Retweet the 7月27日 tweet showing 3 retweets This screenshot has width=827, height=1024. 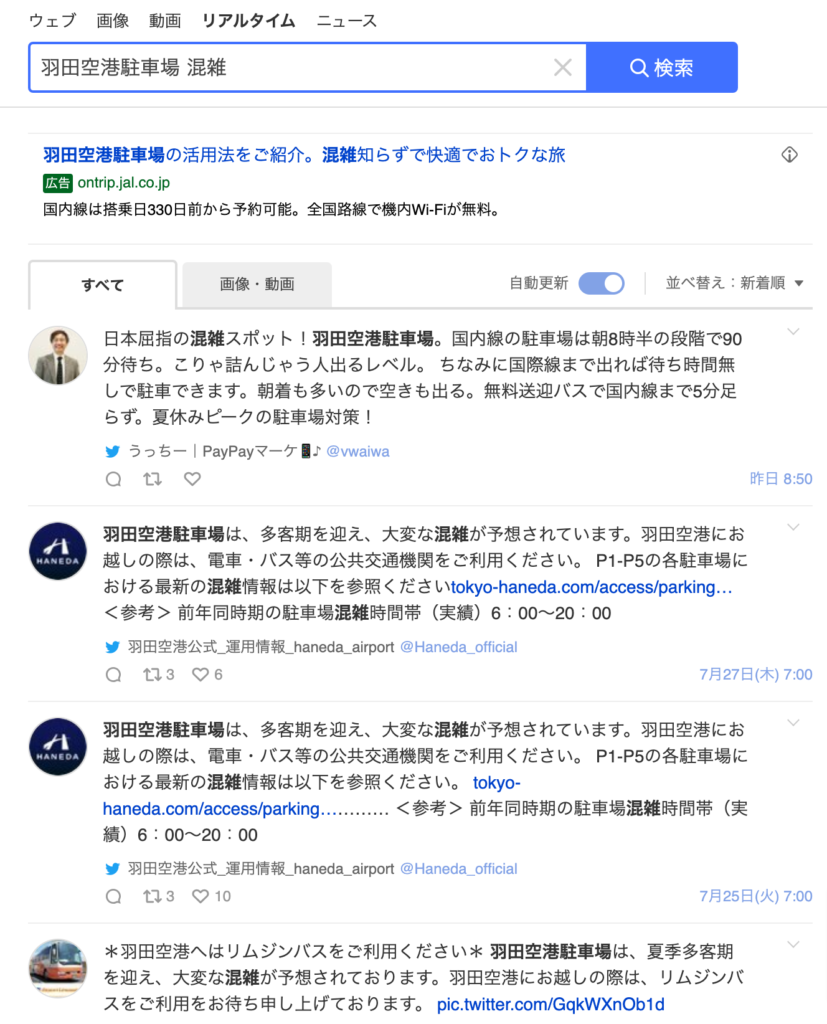(x=159, y=675)
